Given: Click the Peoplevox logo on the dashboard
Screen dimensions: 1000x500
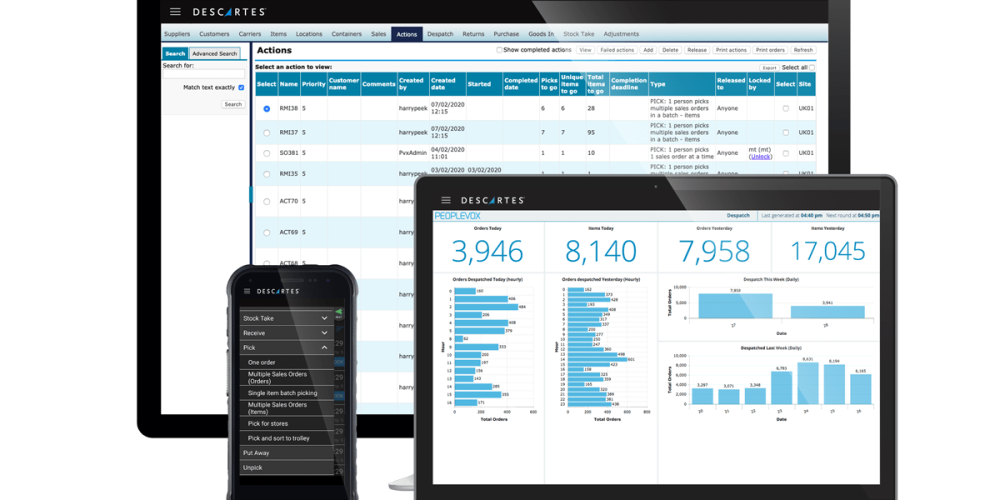Looking at the screenshot, I should (459, 215).
